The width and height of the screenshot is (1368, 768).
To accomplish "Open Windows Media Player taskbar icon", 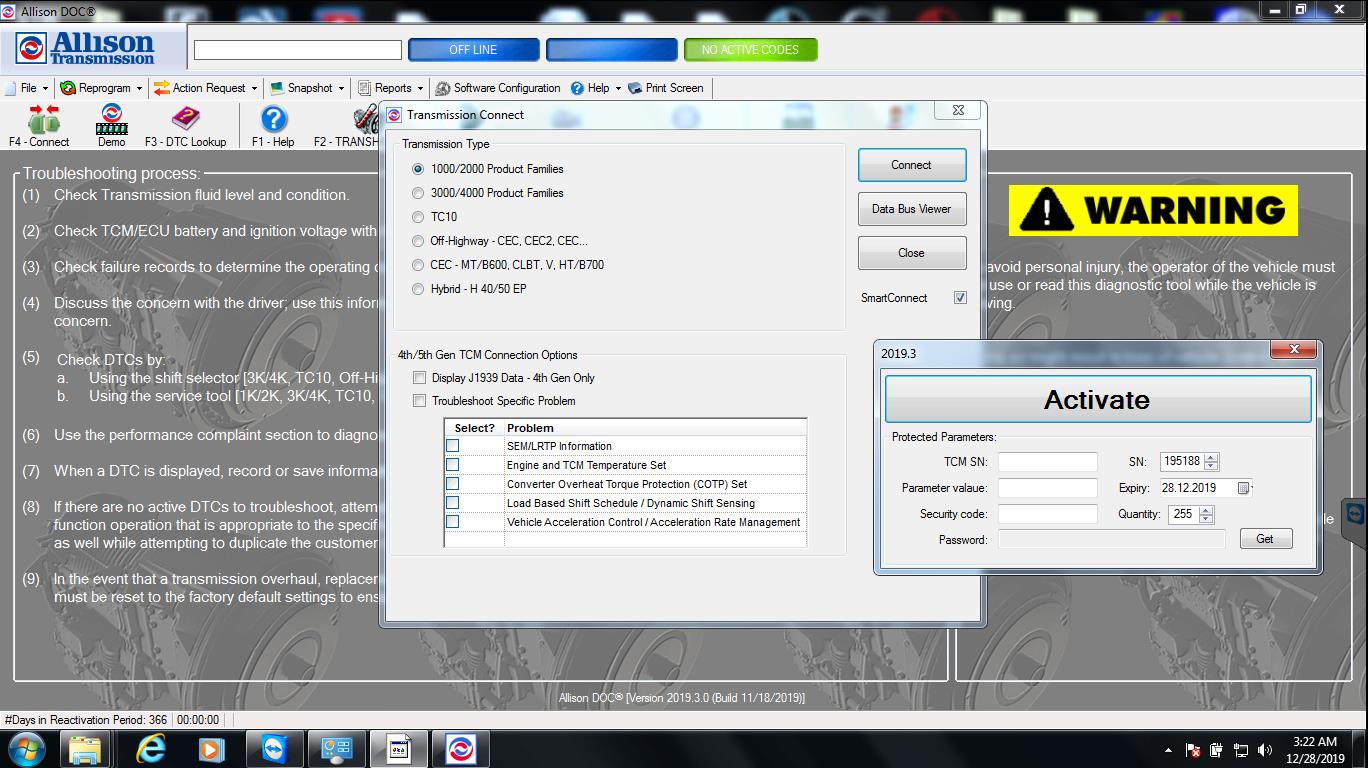I will coord(211,748).
